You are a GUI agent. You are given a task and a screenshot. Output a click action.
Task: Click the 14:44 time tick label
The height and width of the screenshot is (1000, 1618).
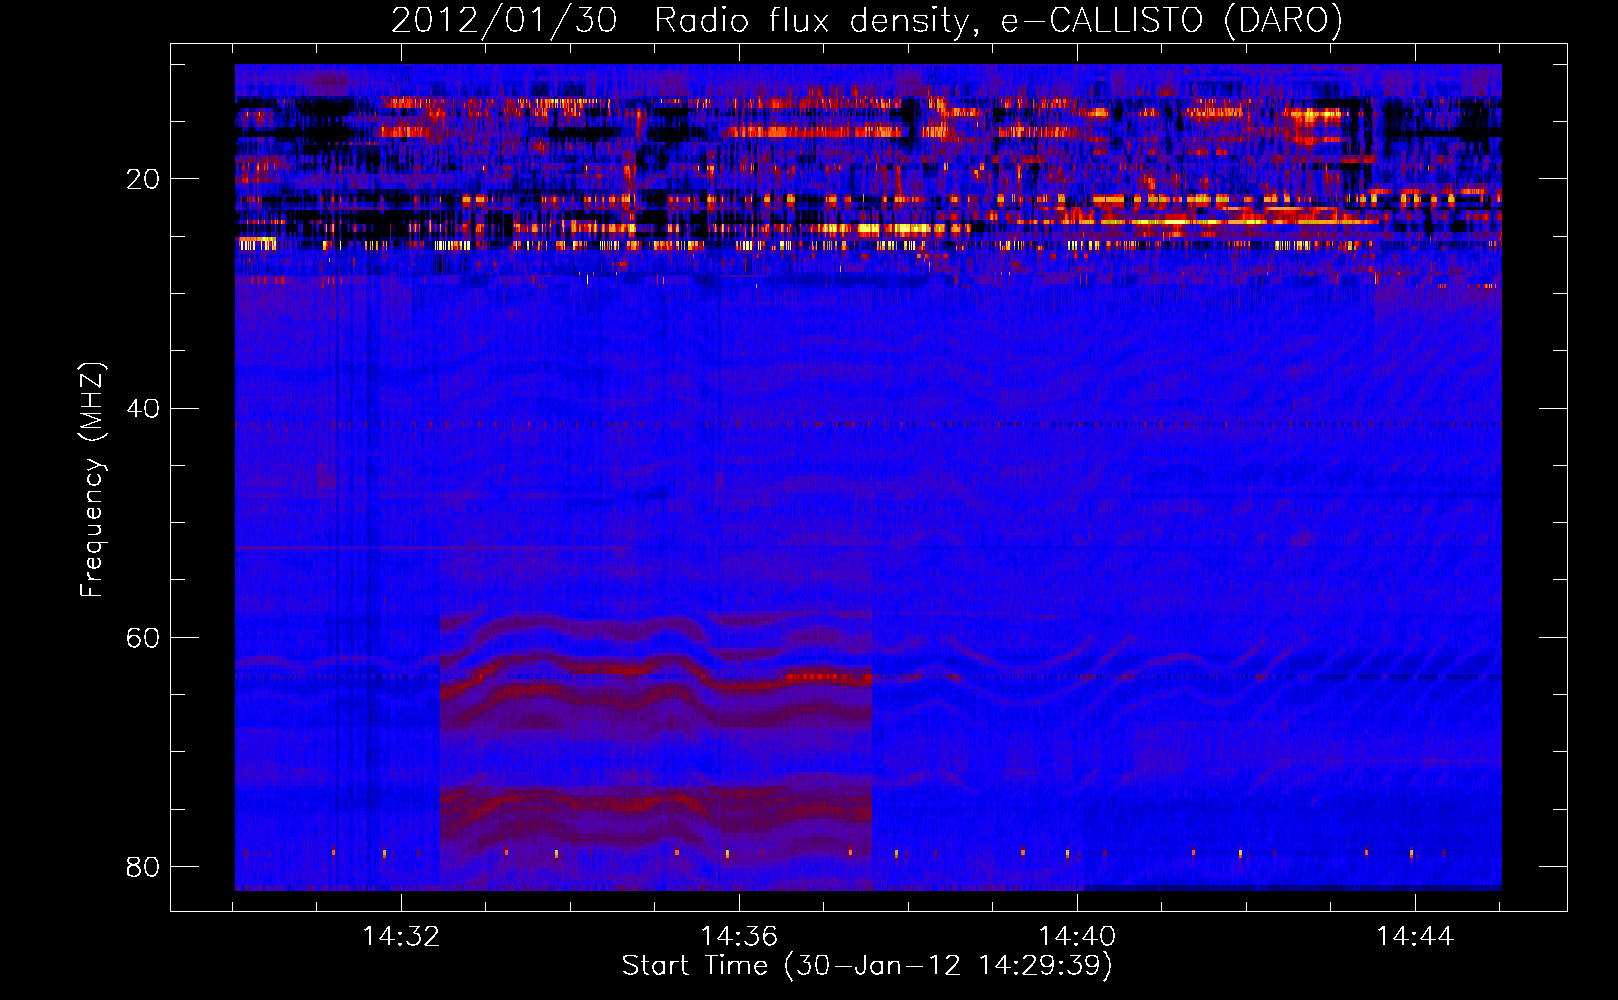[1415, 937]
